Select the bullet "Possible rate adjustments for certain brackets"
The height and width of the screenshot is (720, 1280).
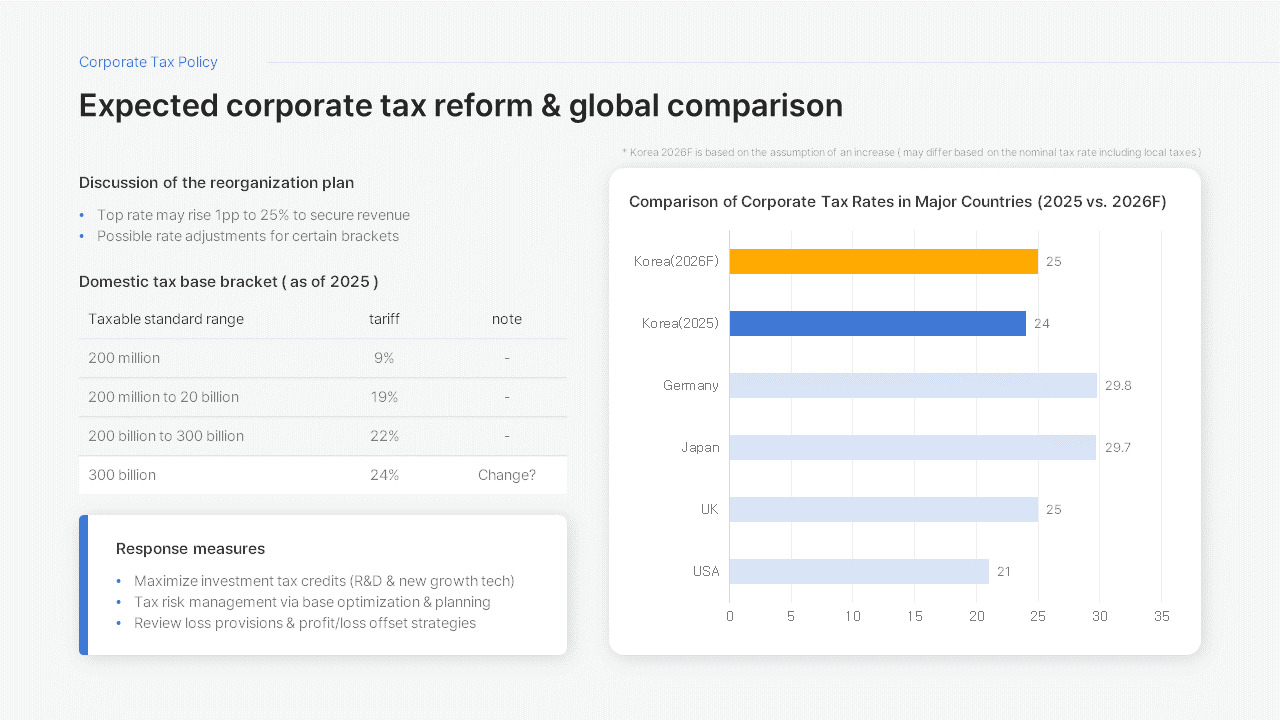point(248,236)
